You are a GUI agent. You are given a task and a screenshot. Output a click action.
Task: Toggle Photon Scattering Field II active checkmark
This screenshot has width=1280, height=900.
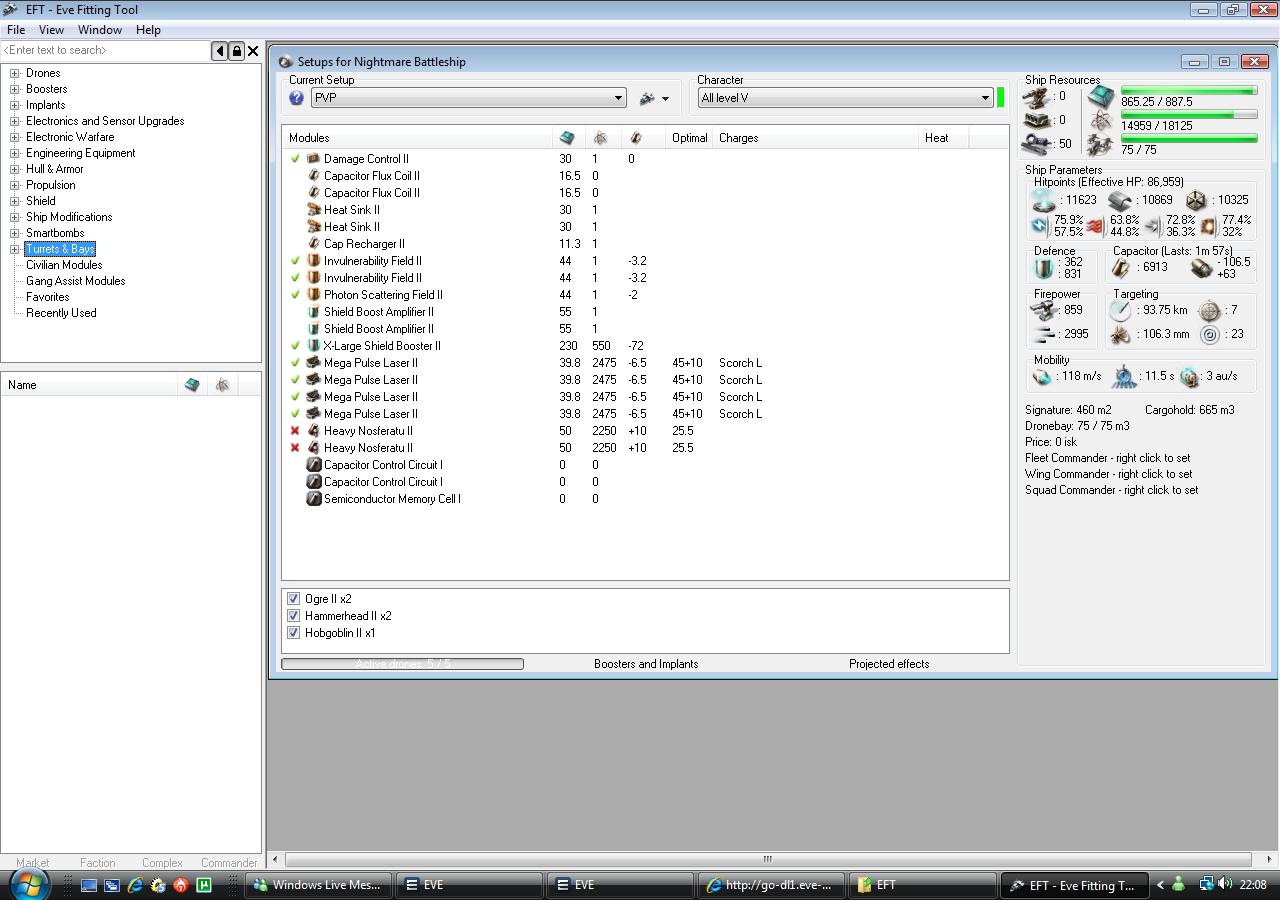click(x=295, y=295)
